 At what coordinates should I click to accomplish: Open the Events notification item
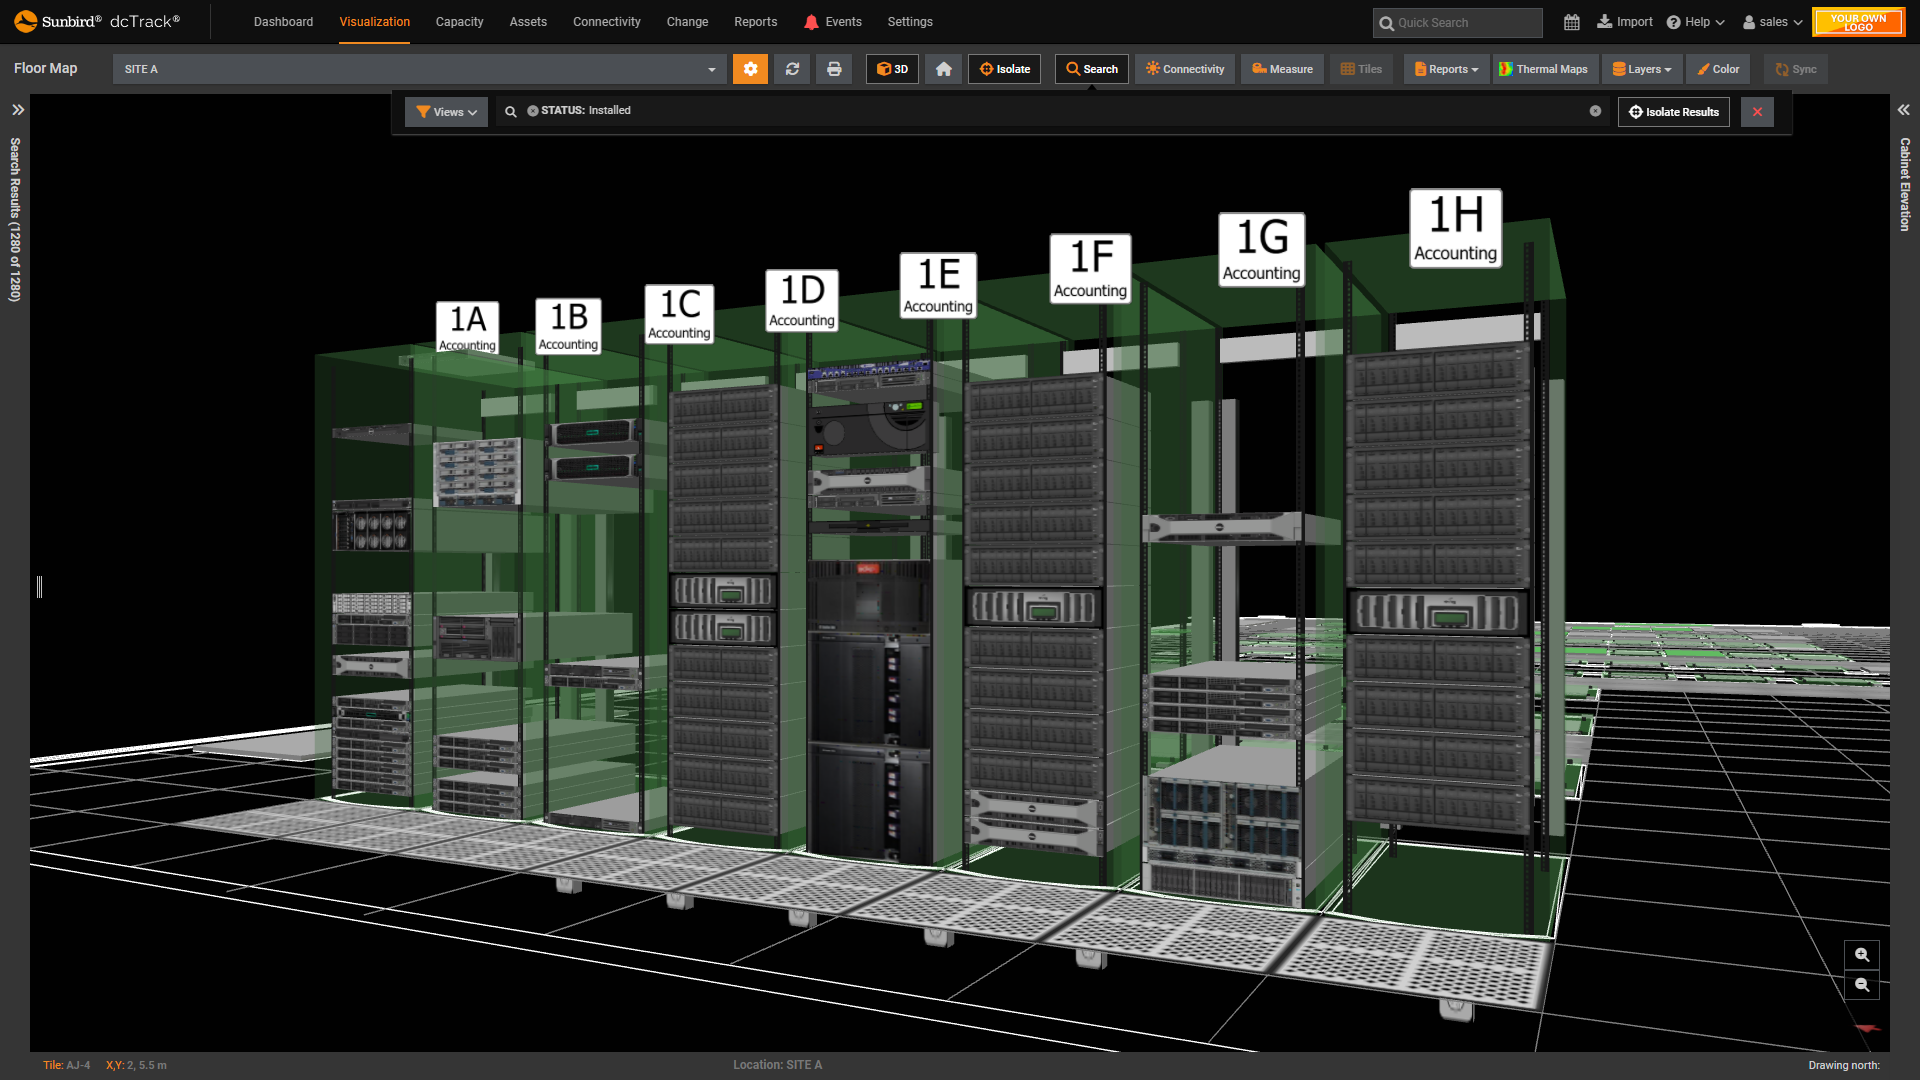(833, 21)
